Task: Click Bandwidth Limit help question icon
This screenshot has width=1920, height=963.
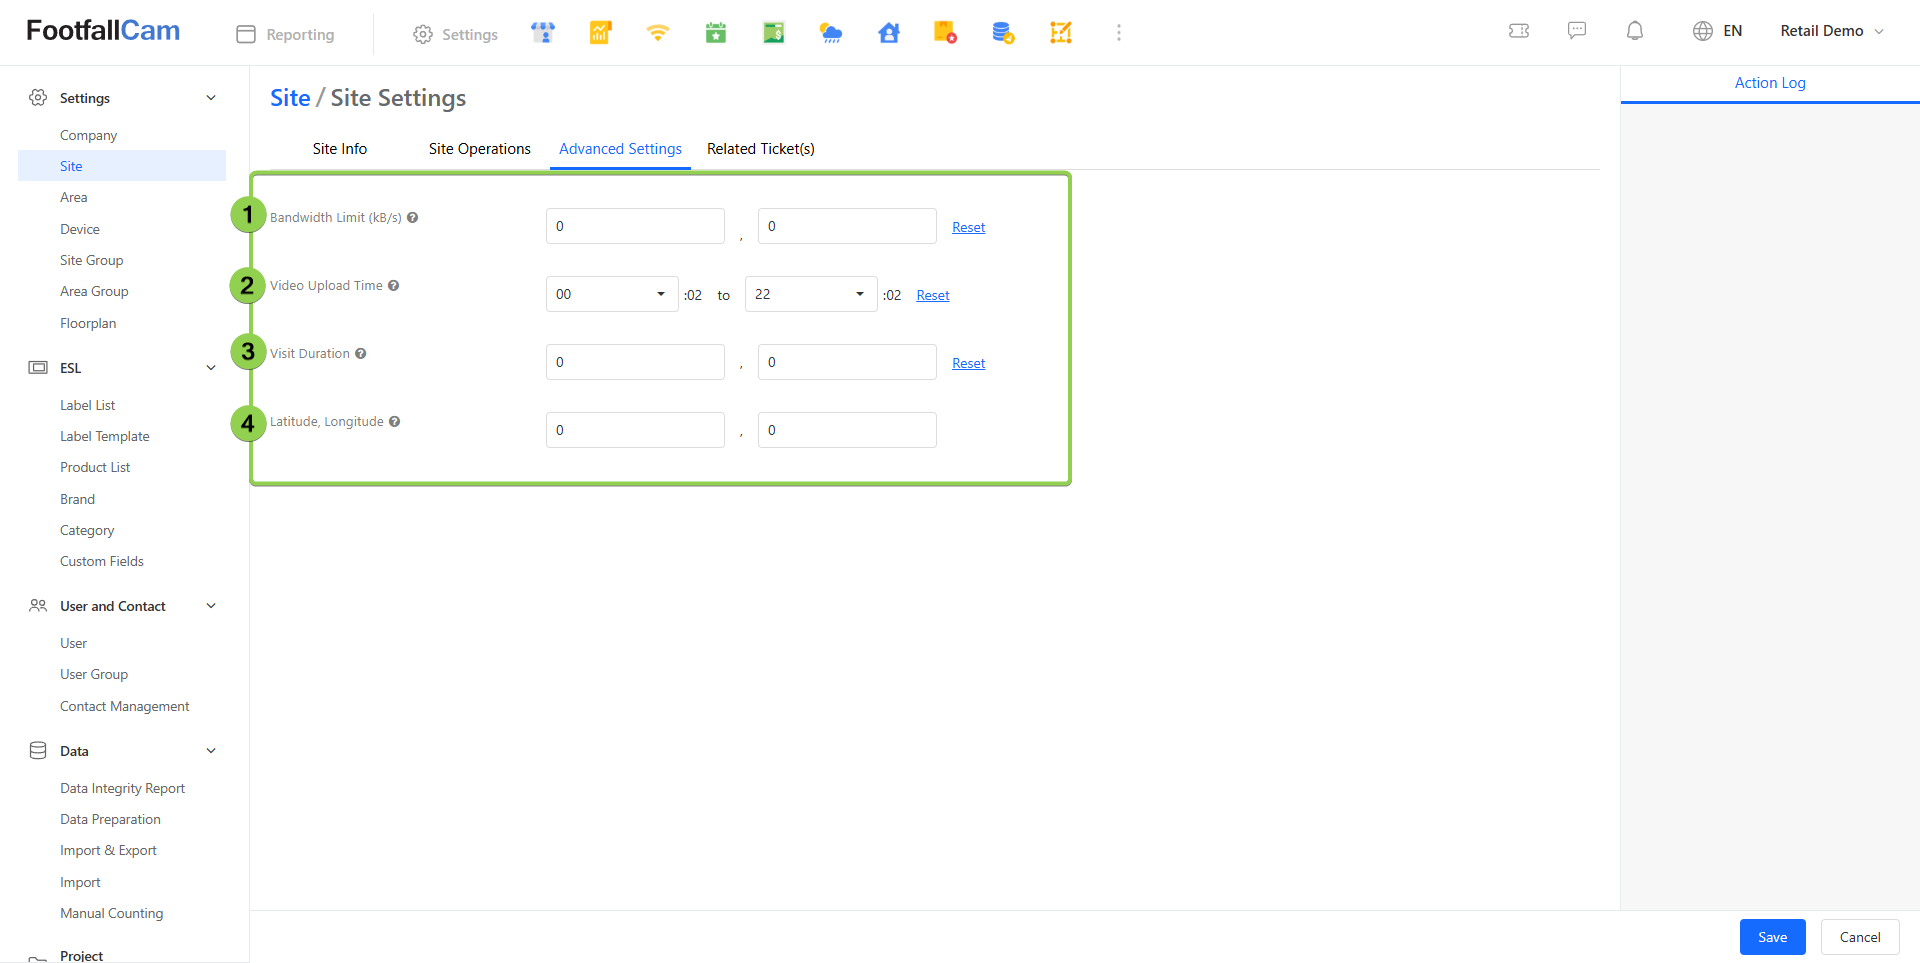Action: [413, 218]
